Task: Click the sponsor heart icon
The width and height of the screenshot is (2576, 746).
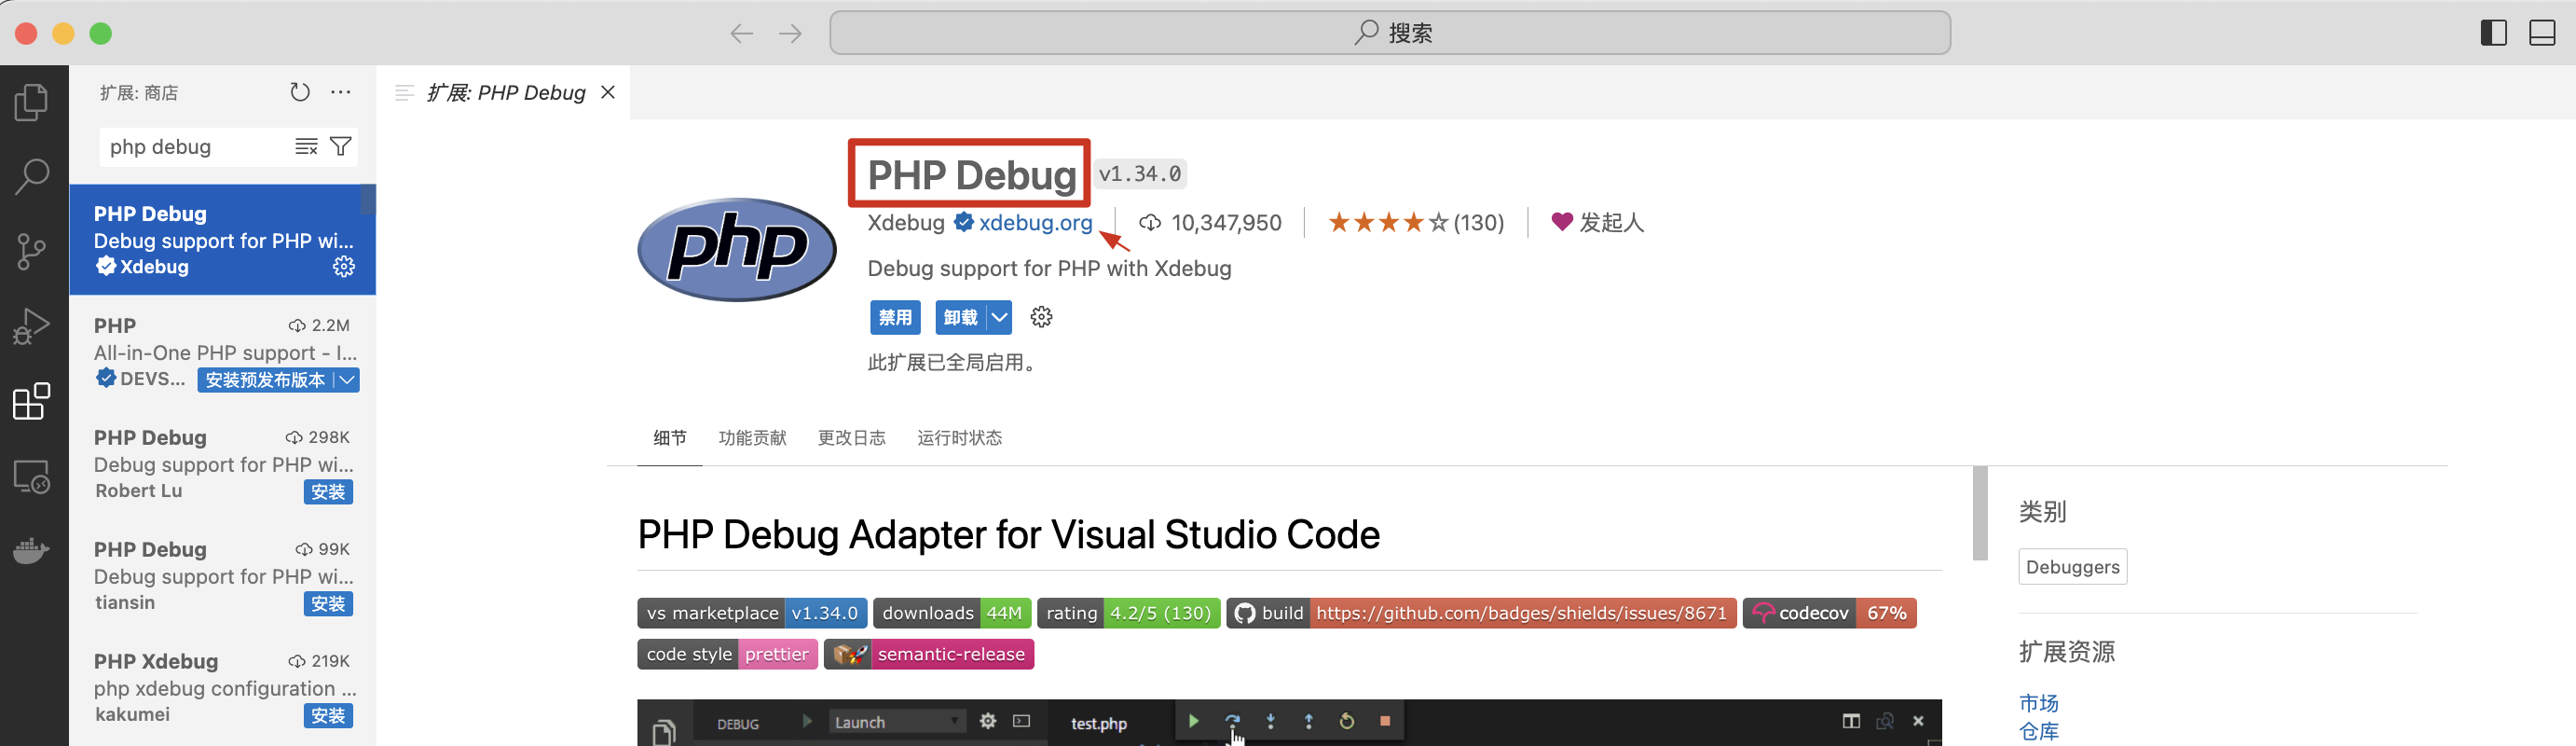Action: [1561, 222]
